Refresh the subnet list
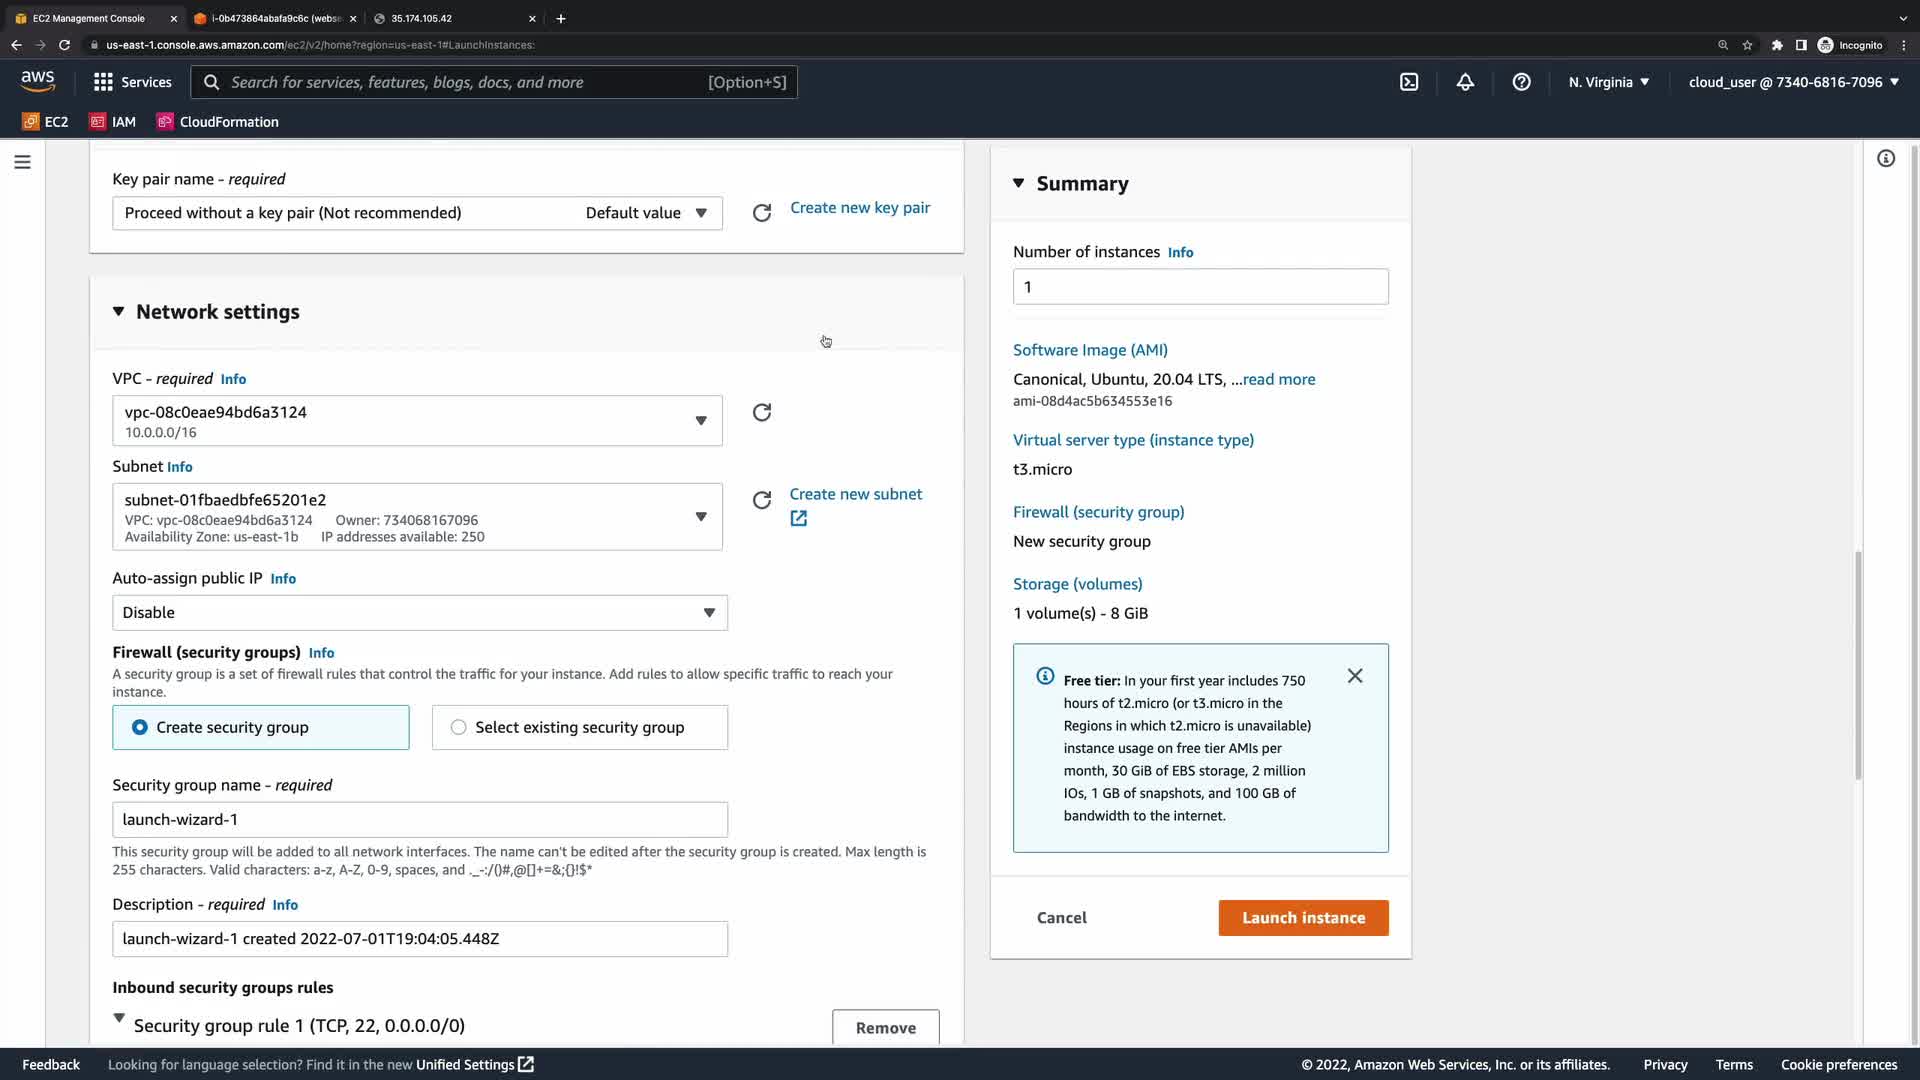The width and height of the screenshot is (1920, 1080). tap(762, 500)
